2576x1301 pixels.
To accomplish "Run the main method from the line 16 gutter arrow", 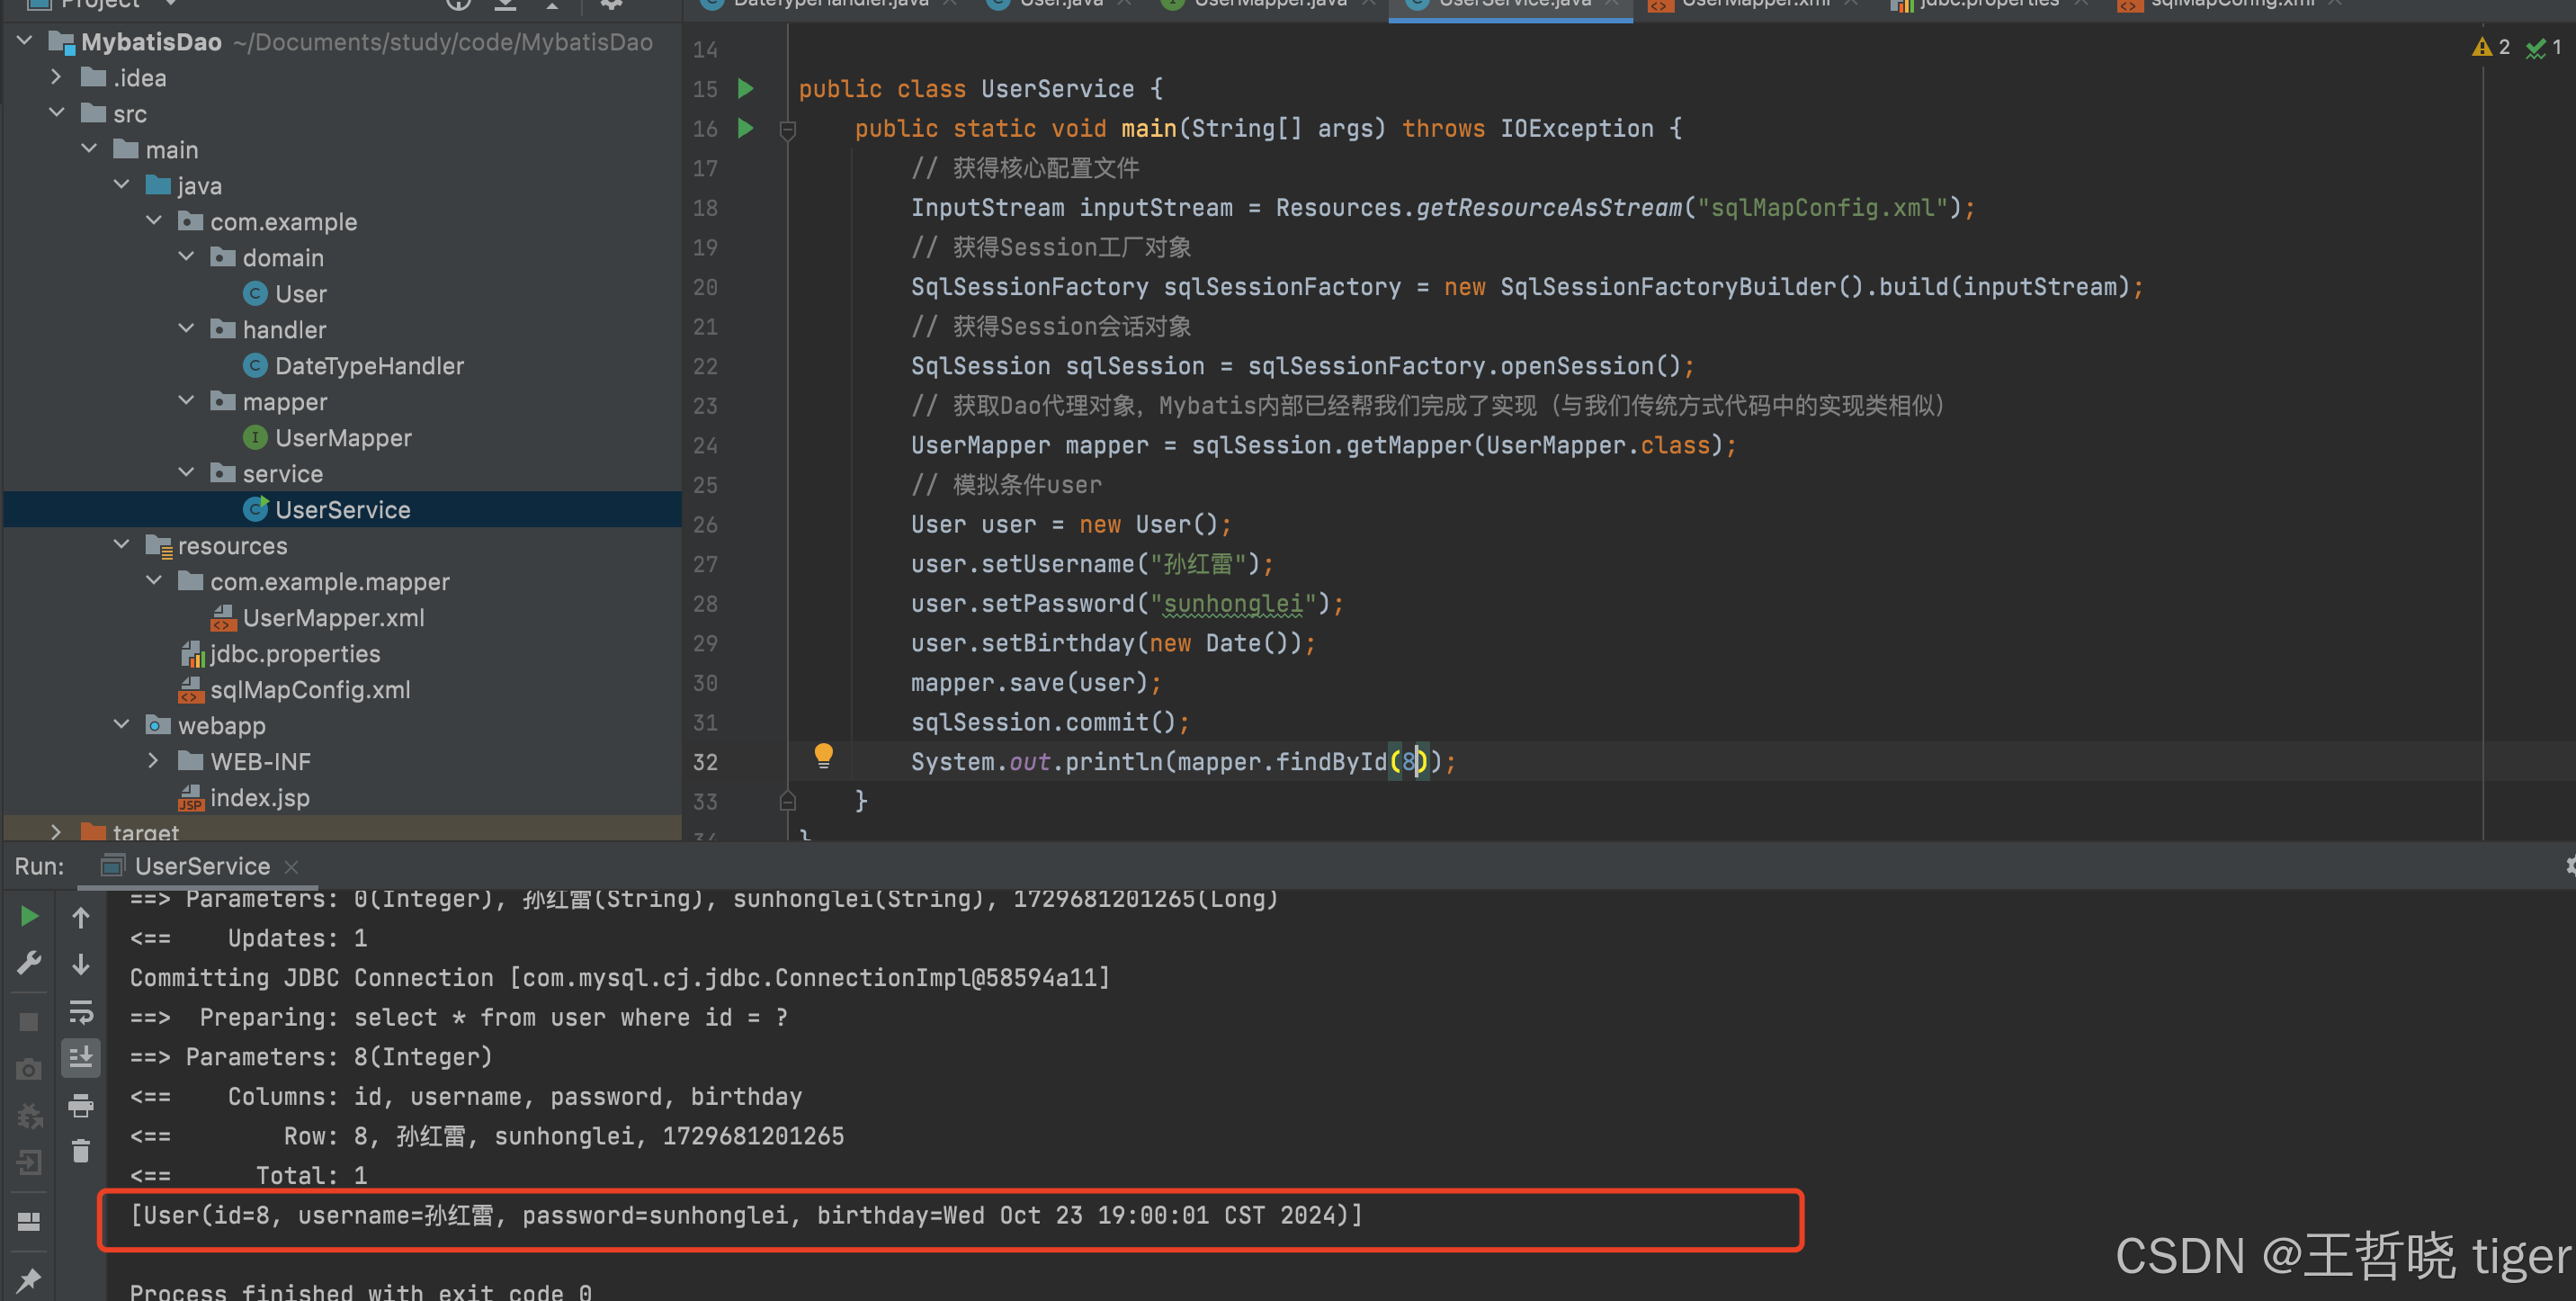I will click(x=745, y=128).
